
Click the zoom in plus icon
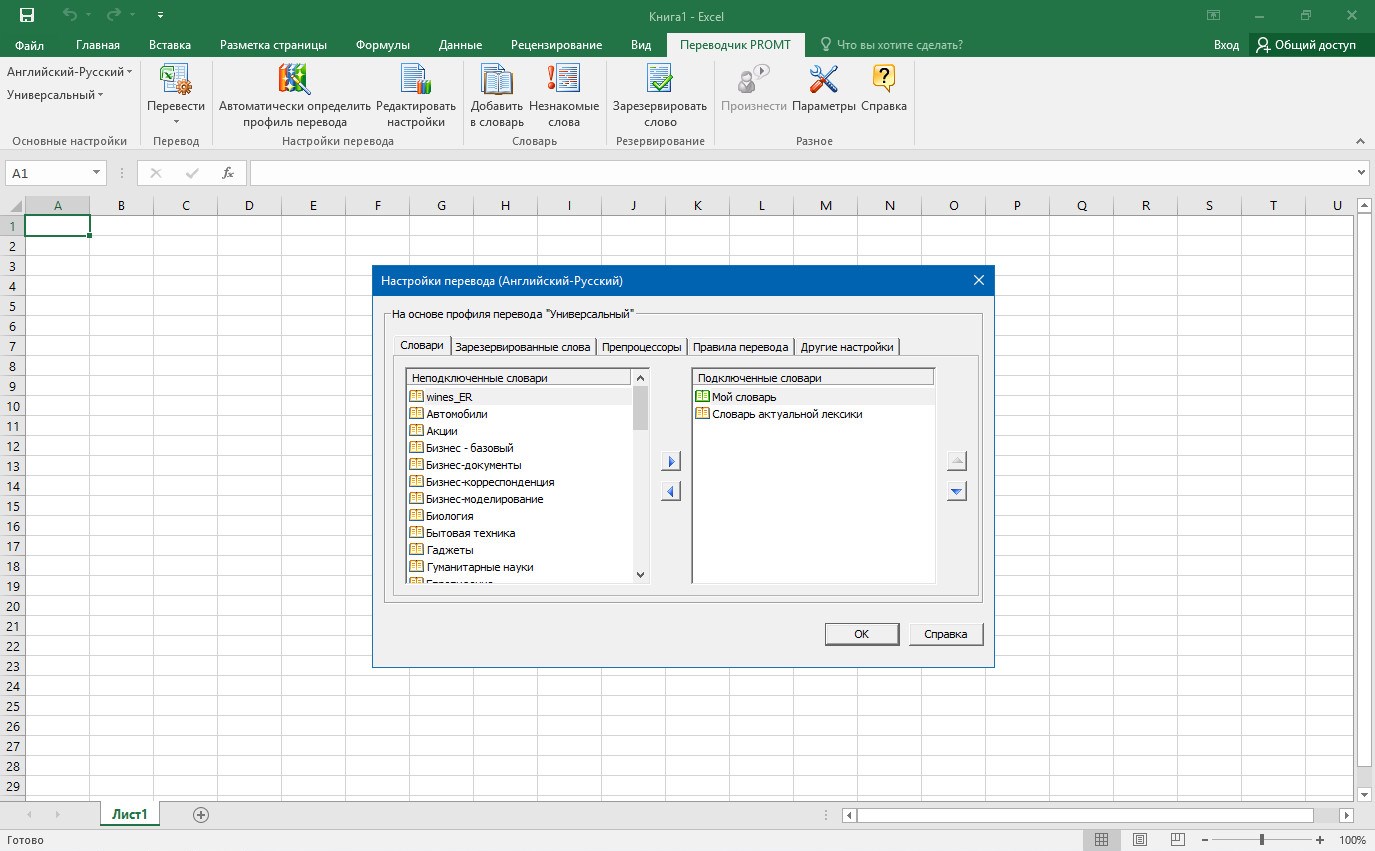pyautogui.click(x=1320, y=840)
